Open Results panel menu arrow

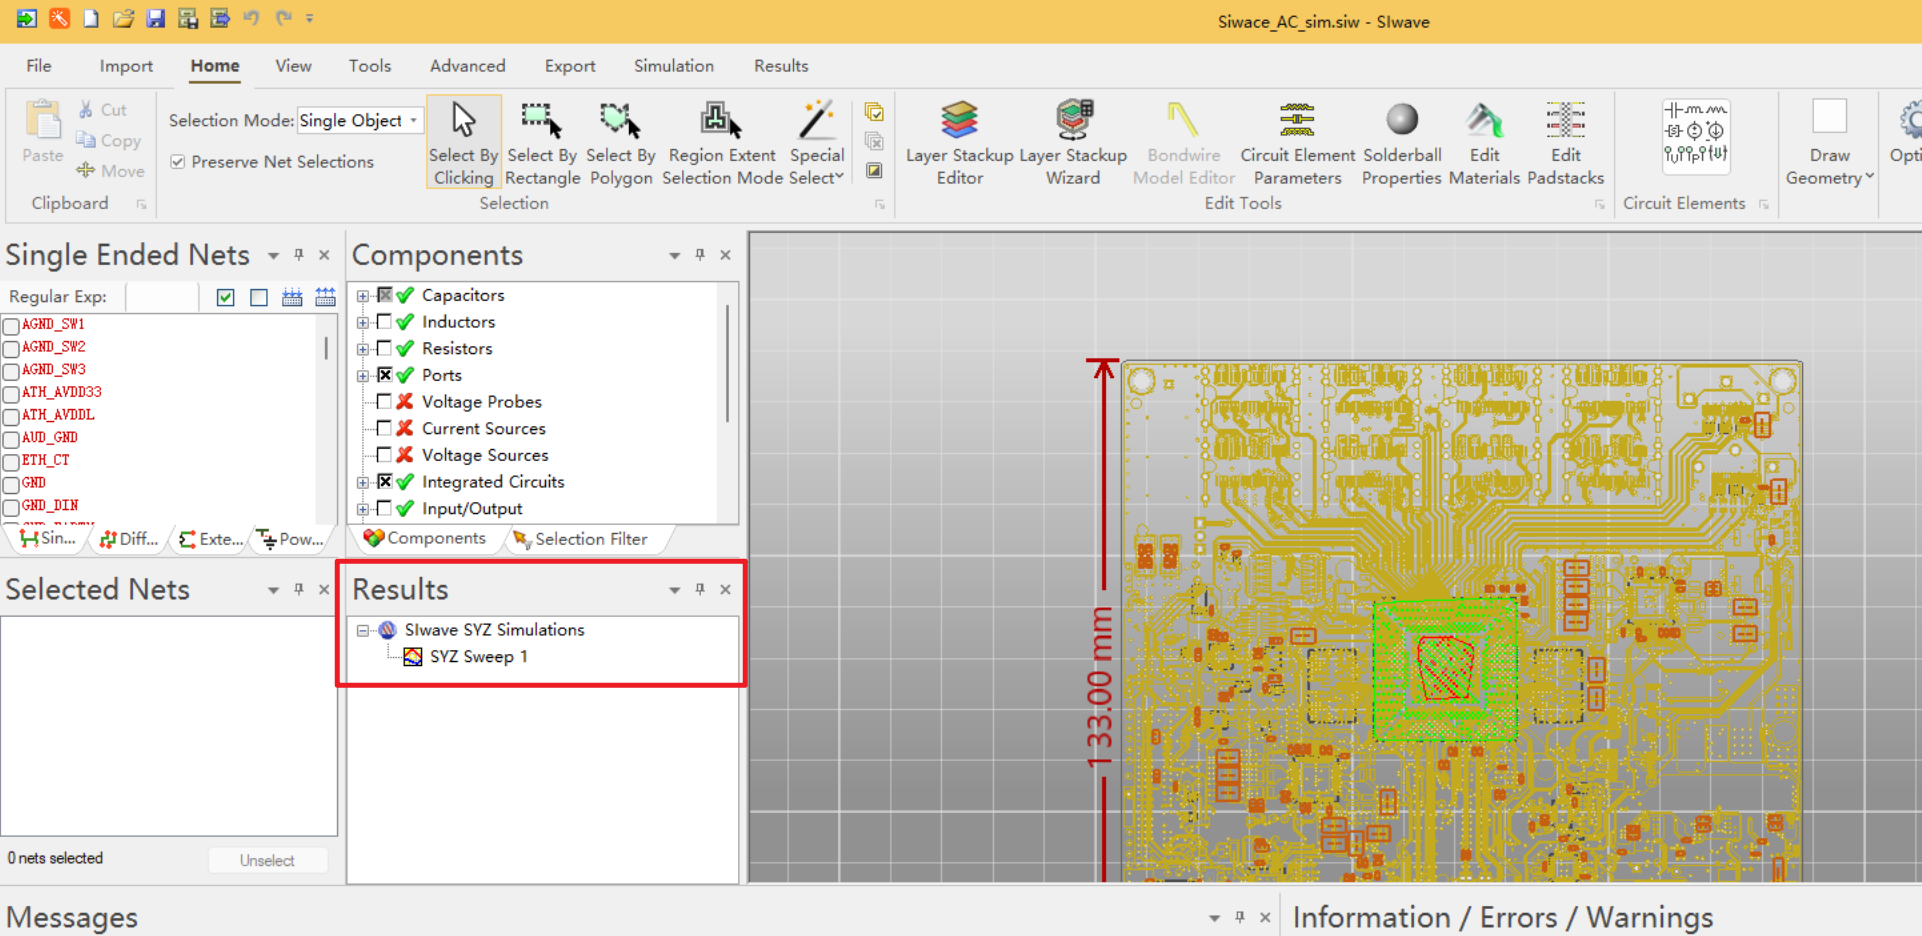click(x=675, y=590)
